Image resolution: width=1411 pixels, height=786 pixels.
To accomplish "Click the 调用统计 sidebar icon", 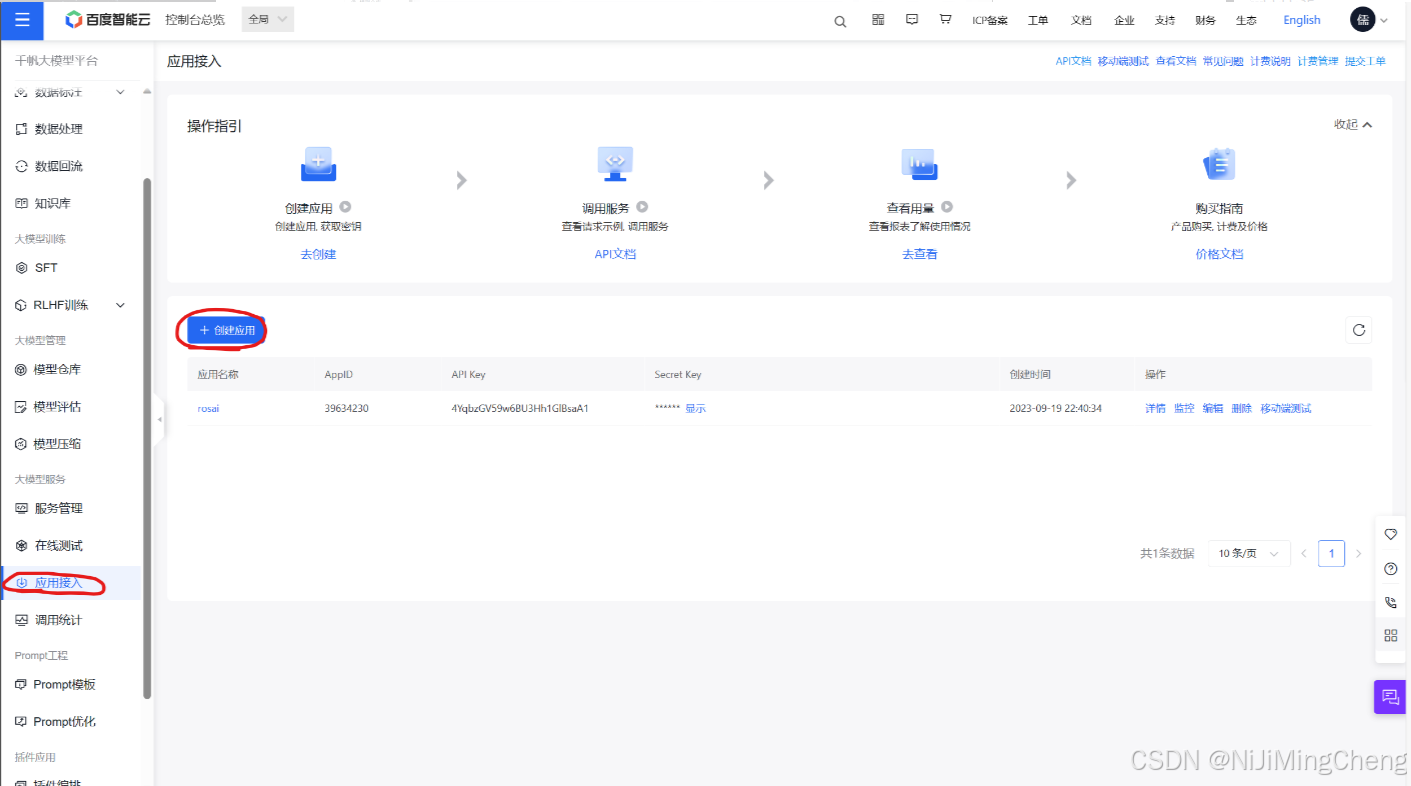I will [22, 620].
